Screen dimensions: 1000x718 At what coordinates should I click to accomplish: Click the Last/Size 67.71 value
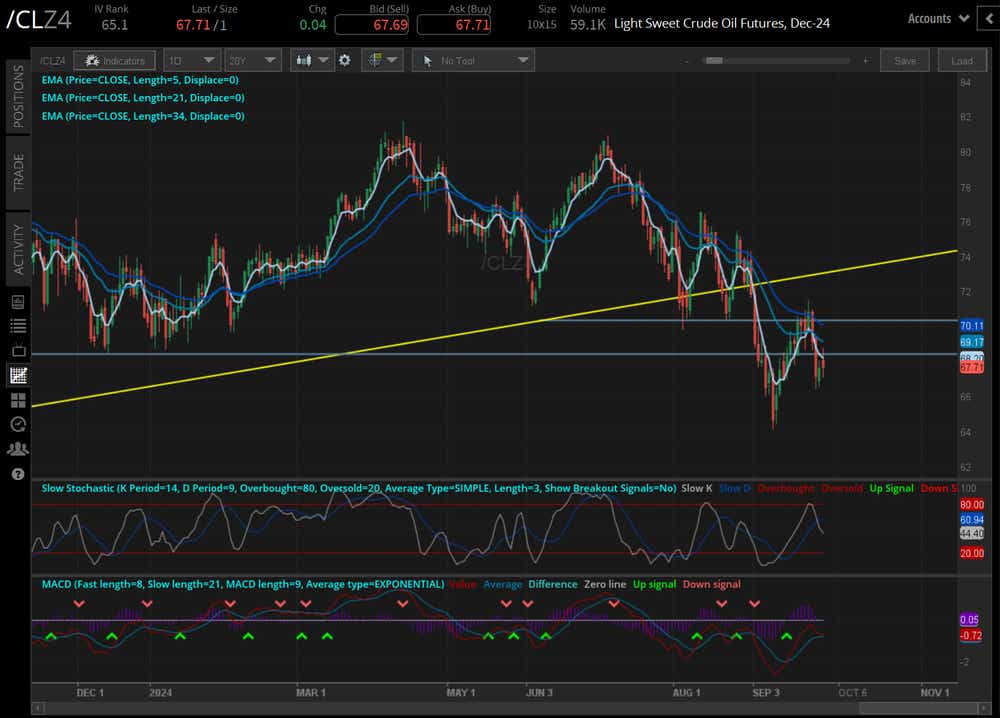pyautogui.click(x=193, y=25)
